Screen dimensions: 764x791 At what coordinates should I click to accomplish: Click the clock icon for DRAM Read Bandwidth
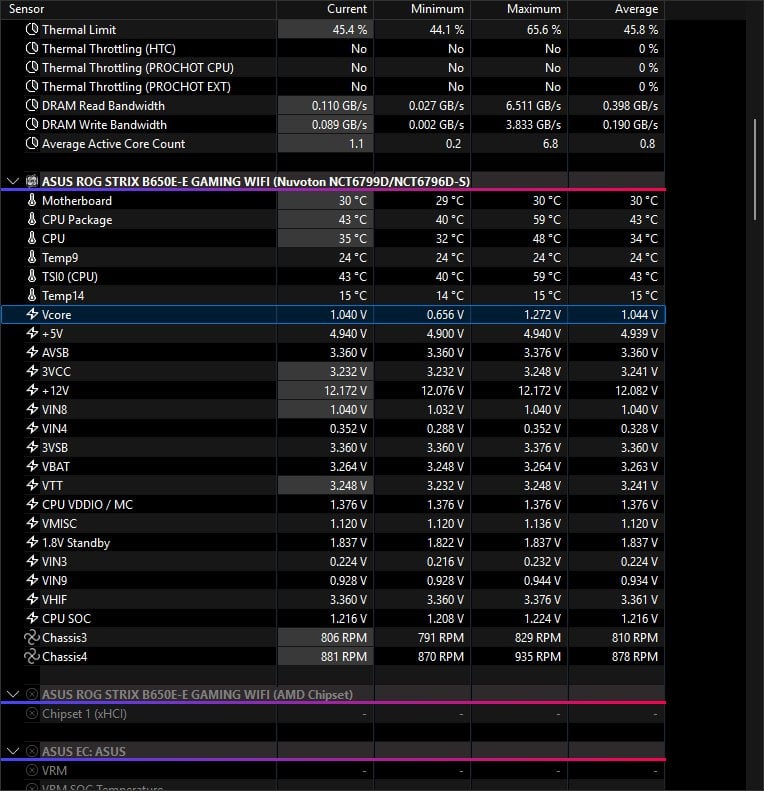[x=31, y=106]
